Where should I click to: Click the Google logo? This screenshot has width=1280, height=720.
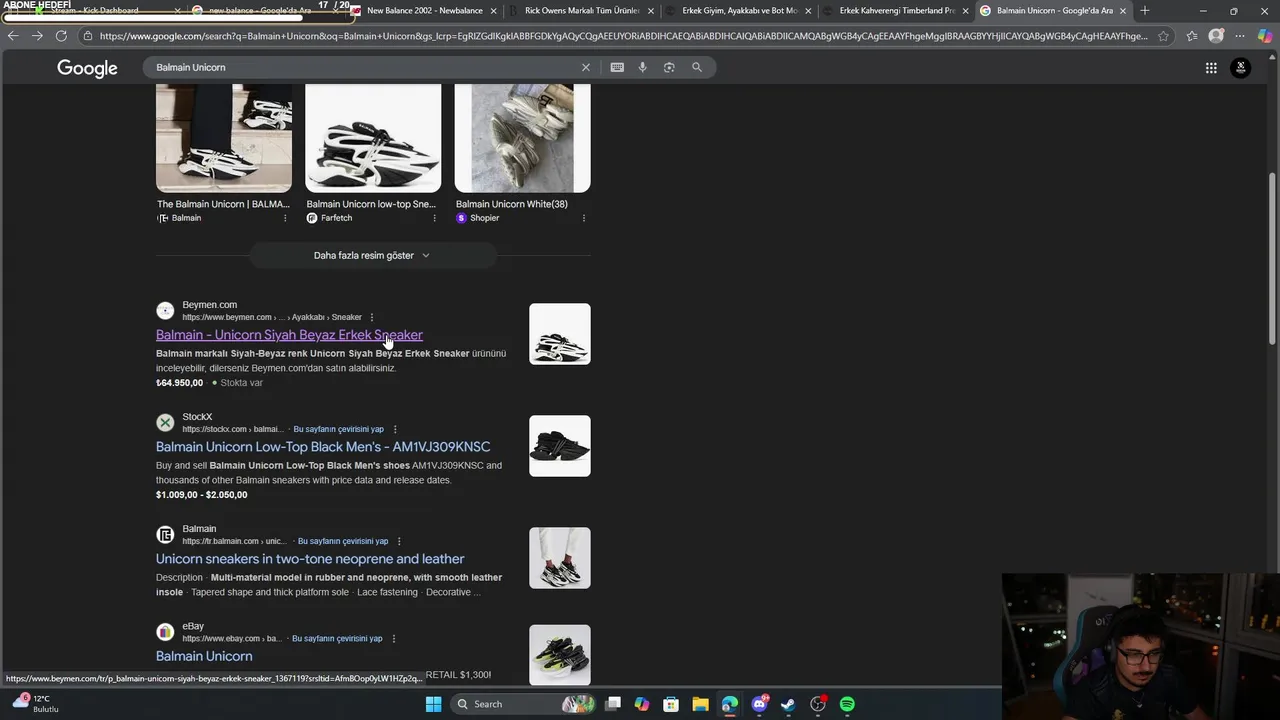pyautogui.click(x=87, y=68)
